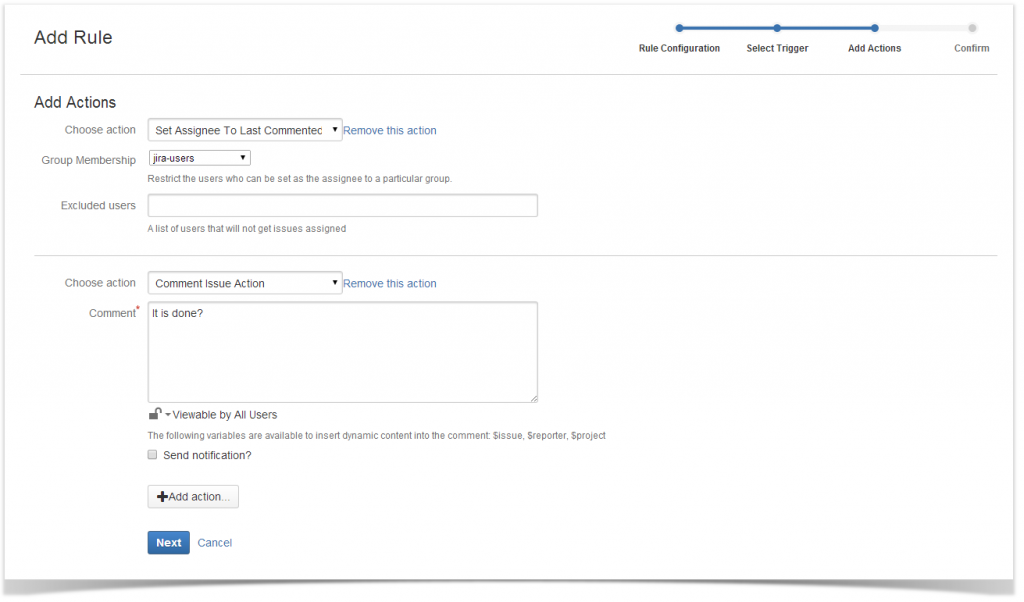Click the Add Actions progress dot
The image size is (1024, 602).
(x=874, y=28)
